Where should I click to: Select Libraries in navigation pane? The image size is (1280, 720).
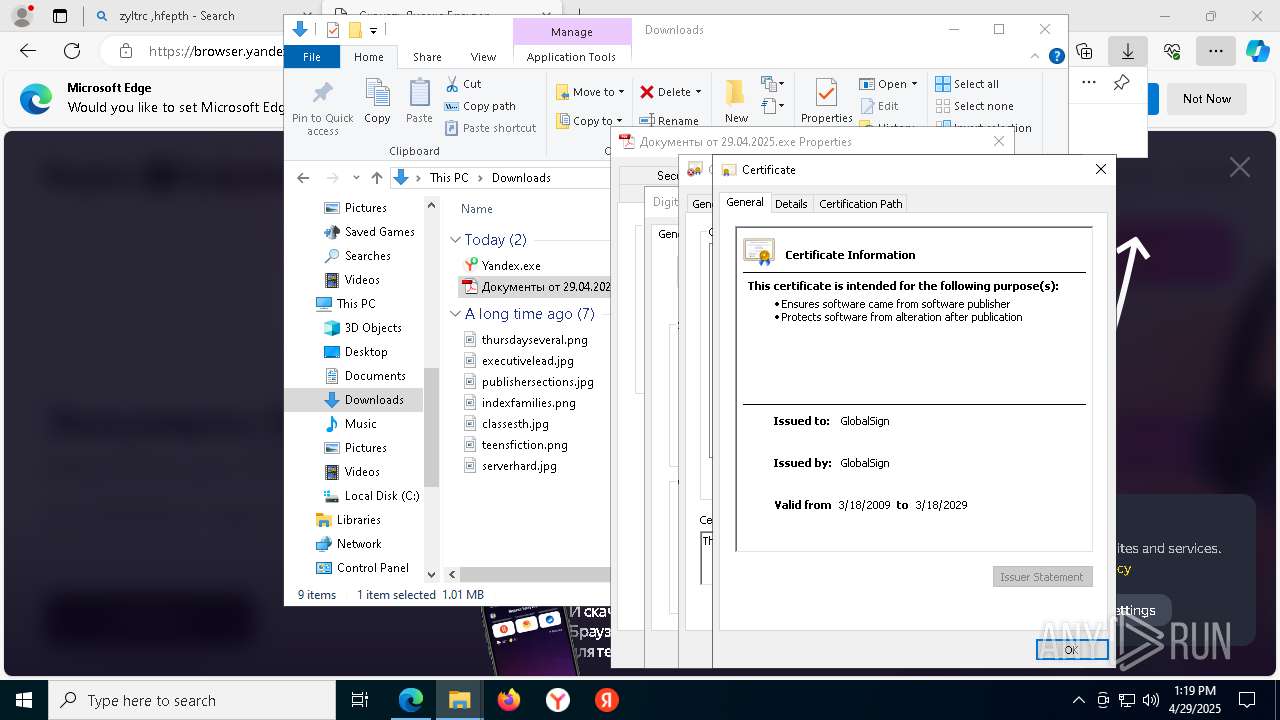[348, 519]
